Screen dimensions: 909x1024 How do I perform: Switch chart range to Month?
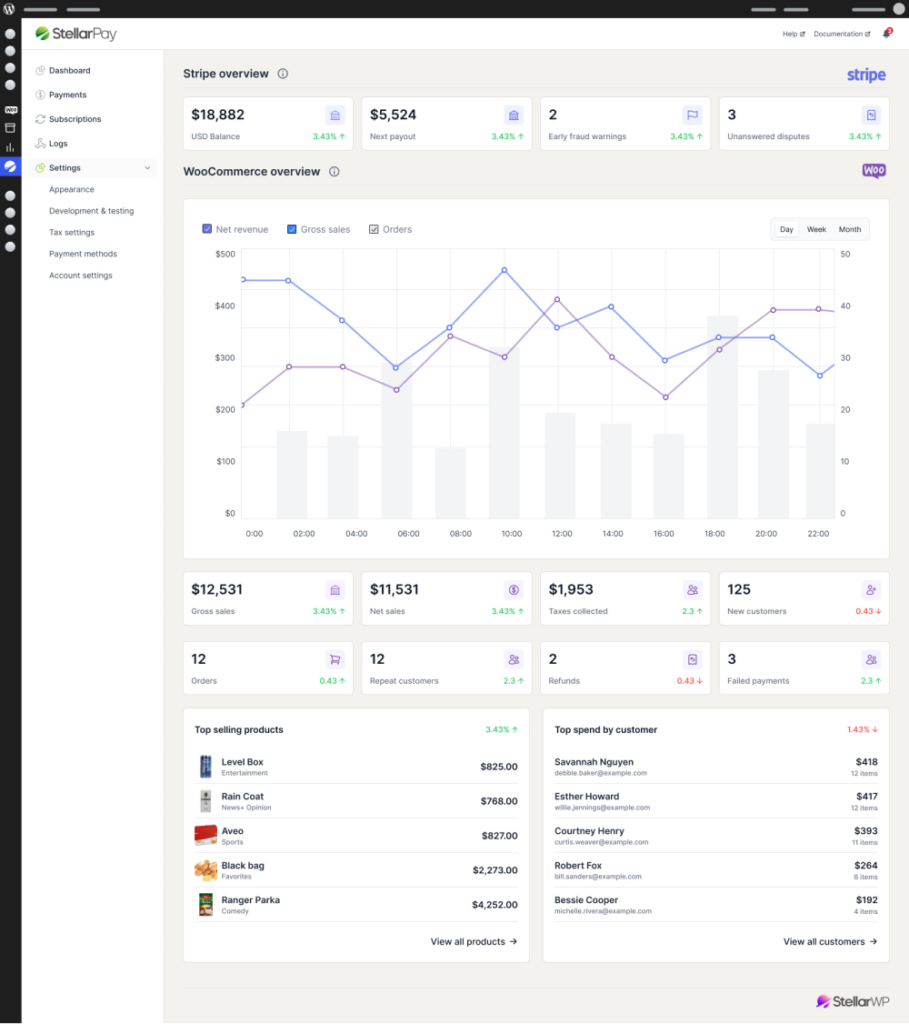(x=849, y=230)
